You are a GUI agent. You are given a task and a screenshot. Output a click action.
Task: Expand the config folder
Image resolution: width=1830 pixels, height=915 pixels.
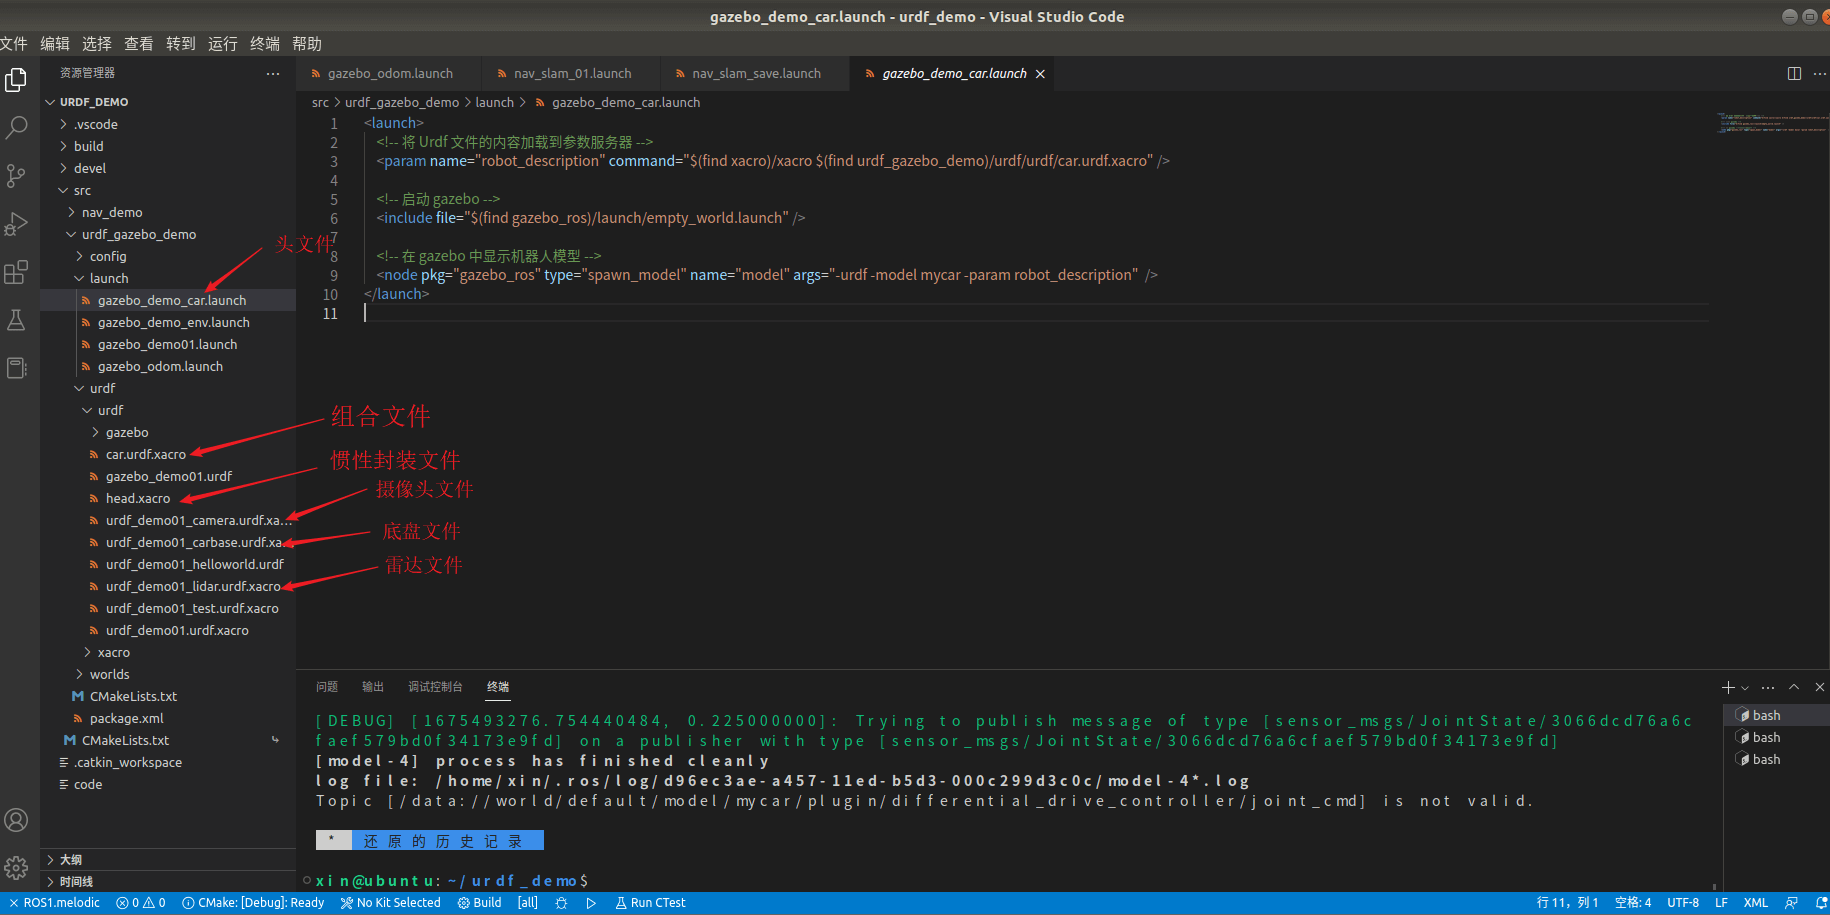tap(168, 256)
